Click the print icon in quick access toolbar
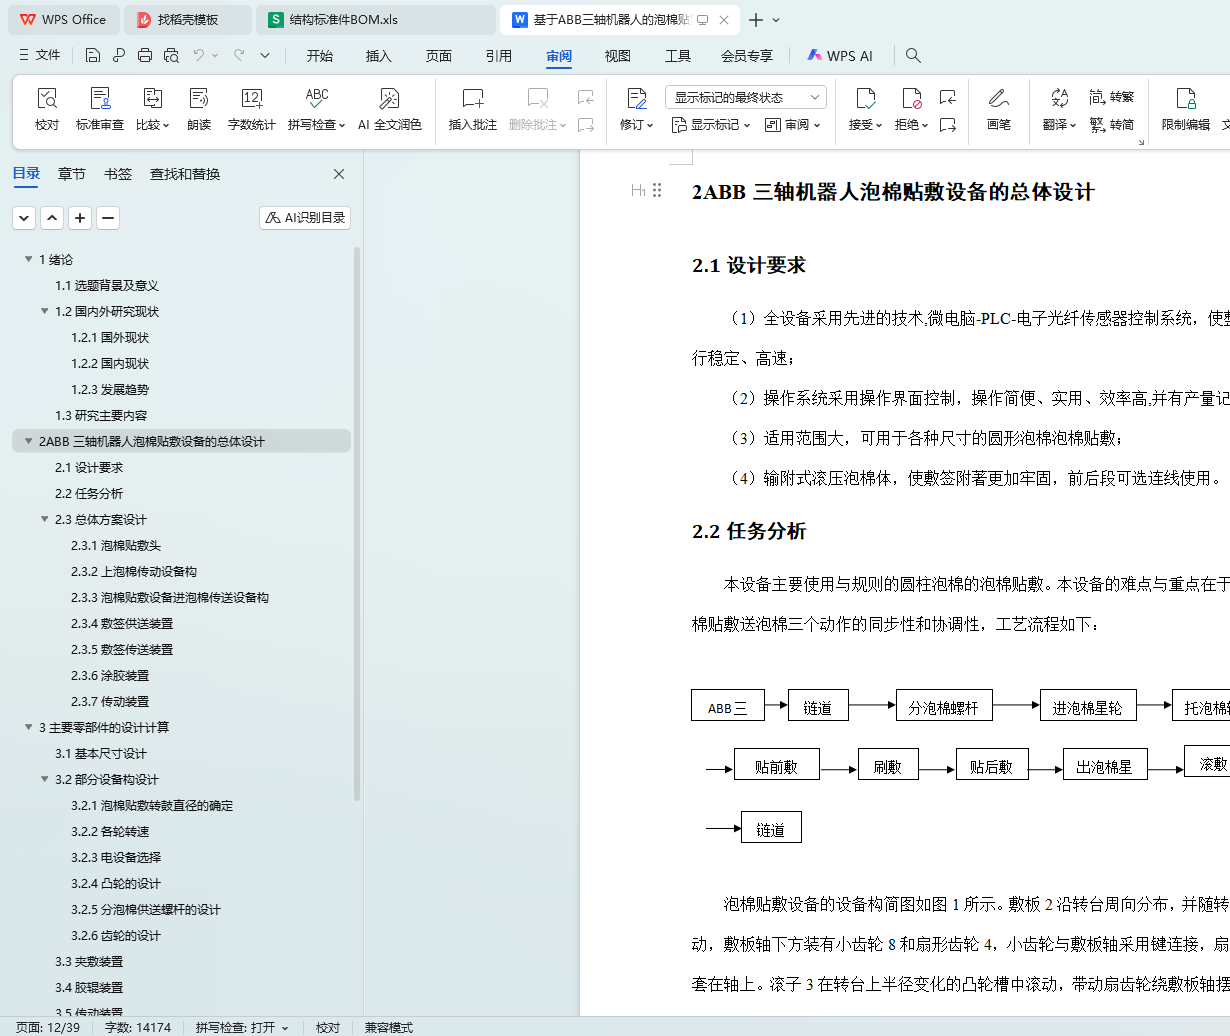The image size is (1230, 1036). click(145, 55)
